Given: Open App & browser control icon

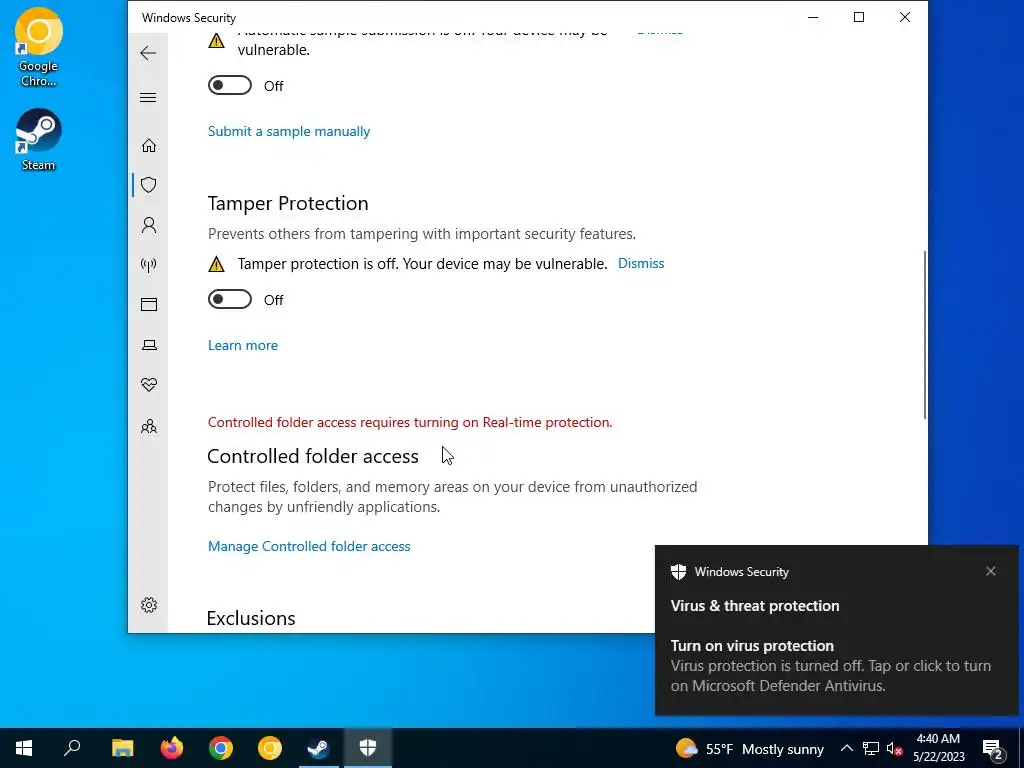Looking at the screenshot, I should (x=149, y=304).
